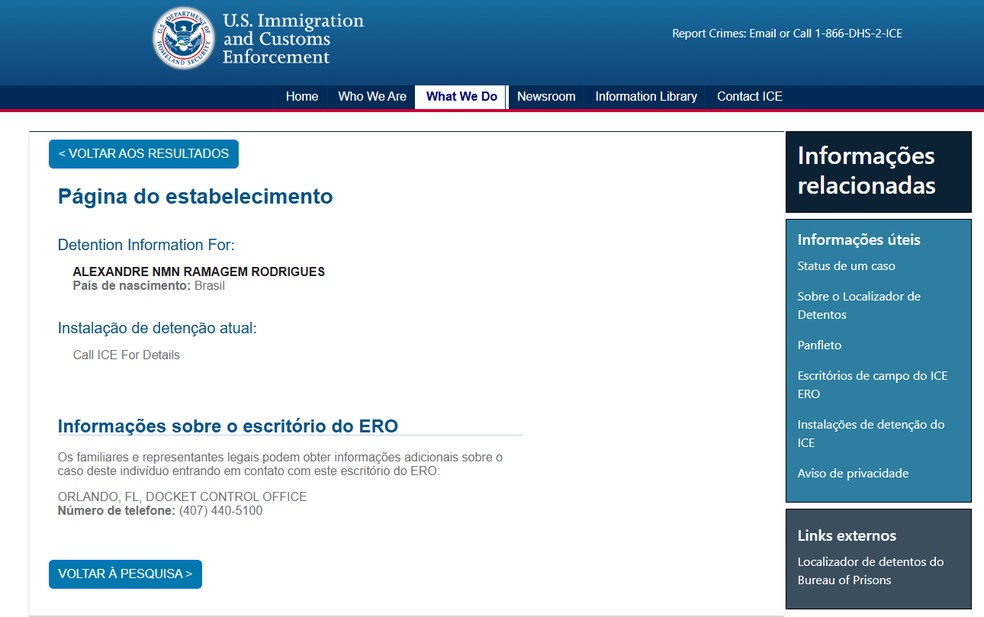Click VOLTAR À PESQUISA button
The width and height of the screenshot is (984, 617).
[x=124, y=574]
